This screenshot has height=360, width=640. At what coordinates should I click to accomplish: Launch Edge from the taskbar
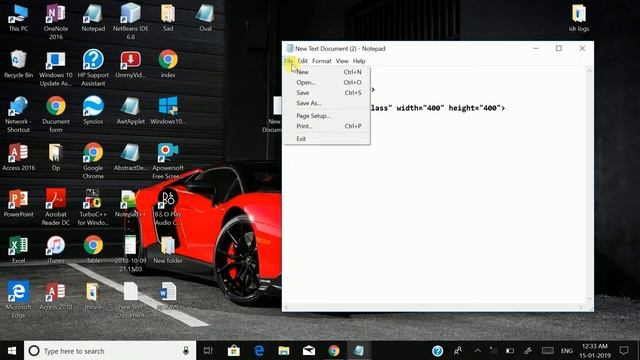pos(259,351)
